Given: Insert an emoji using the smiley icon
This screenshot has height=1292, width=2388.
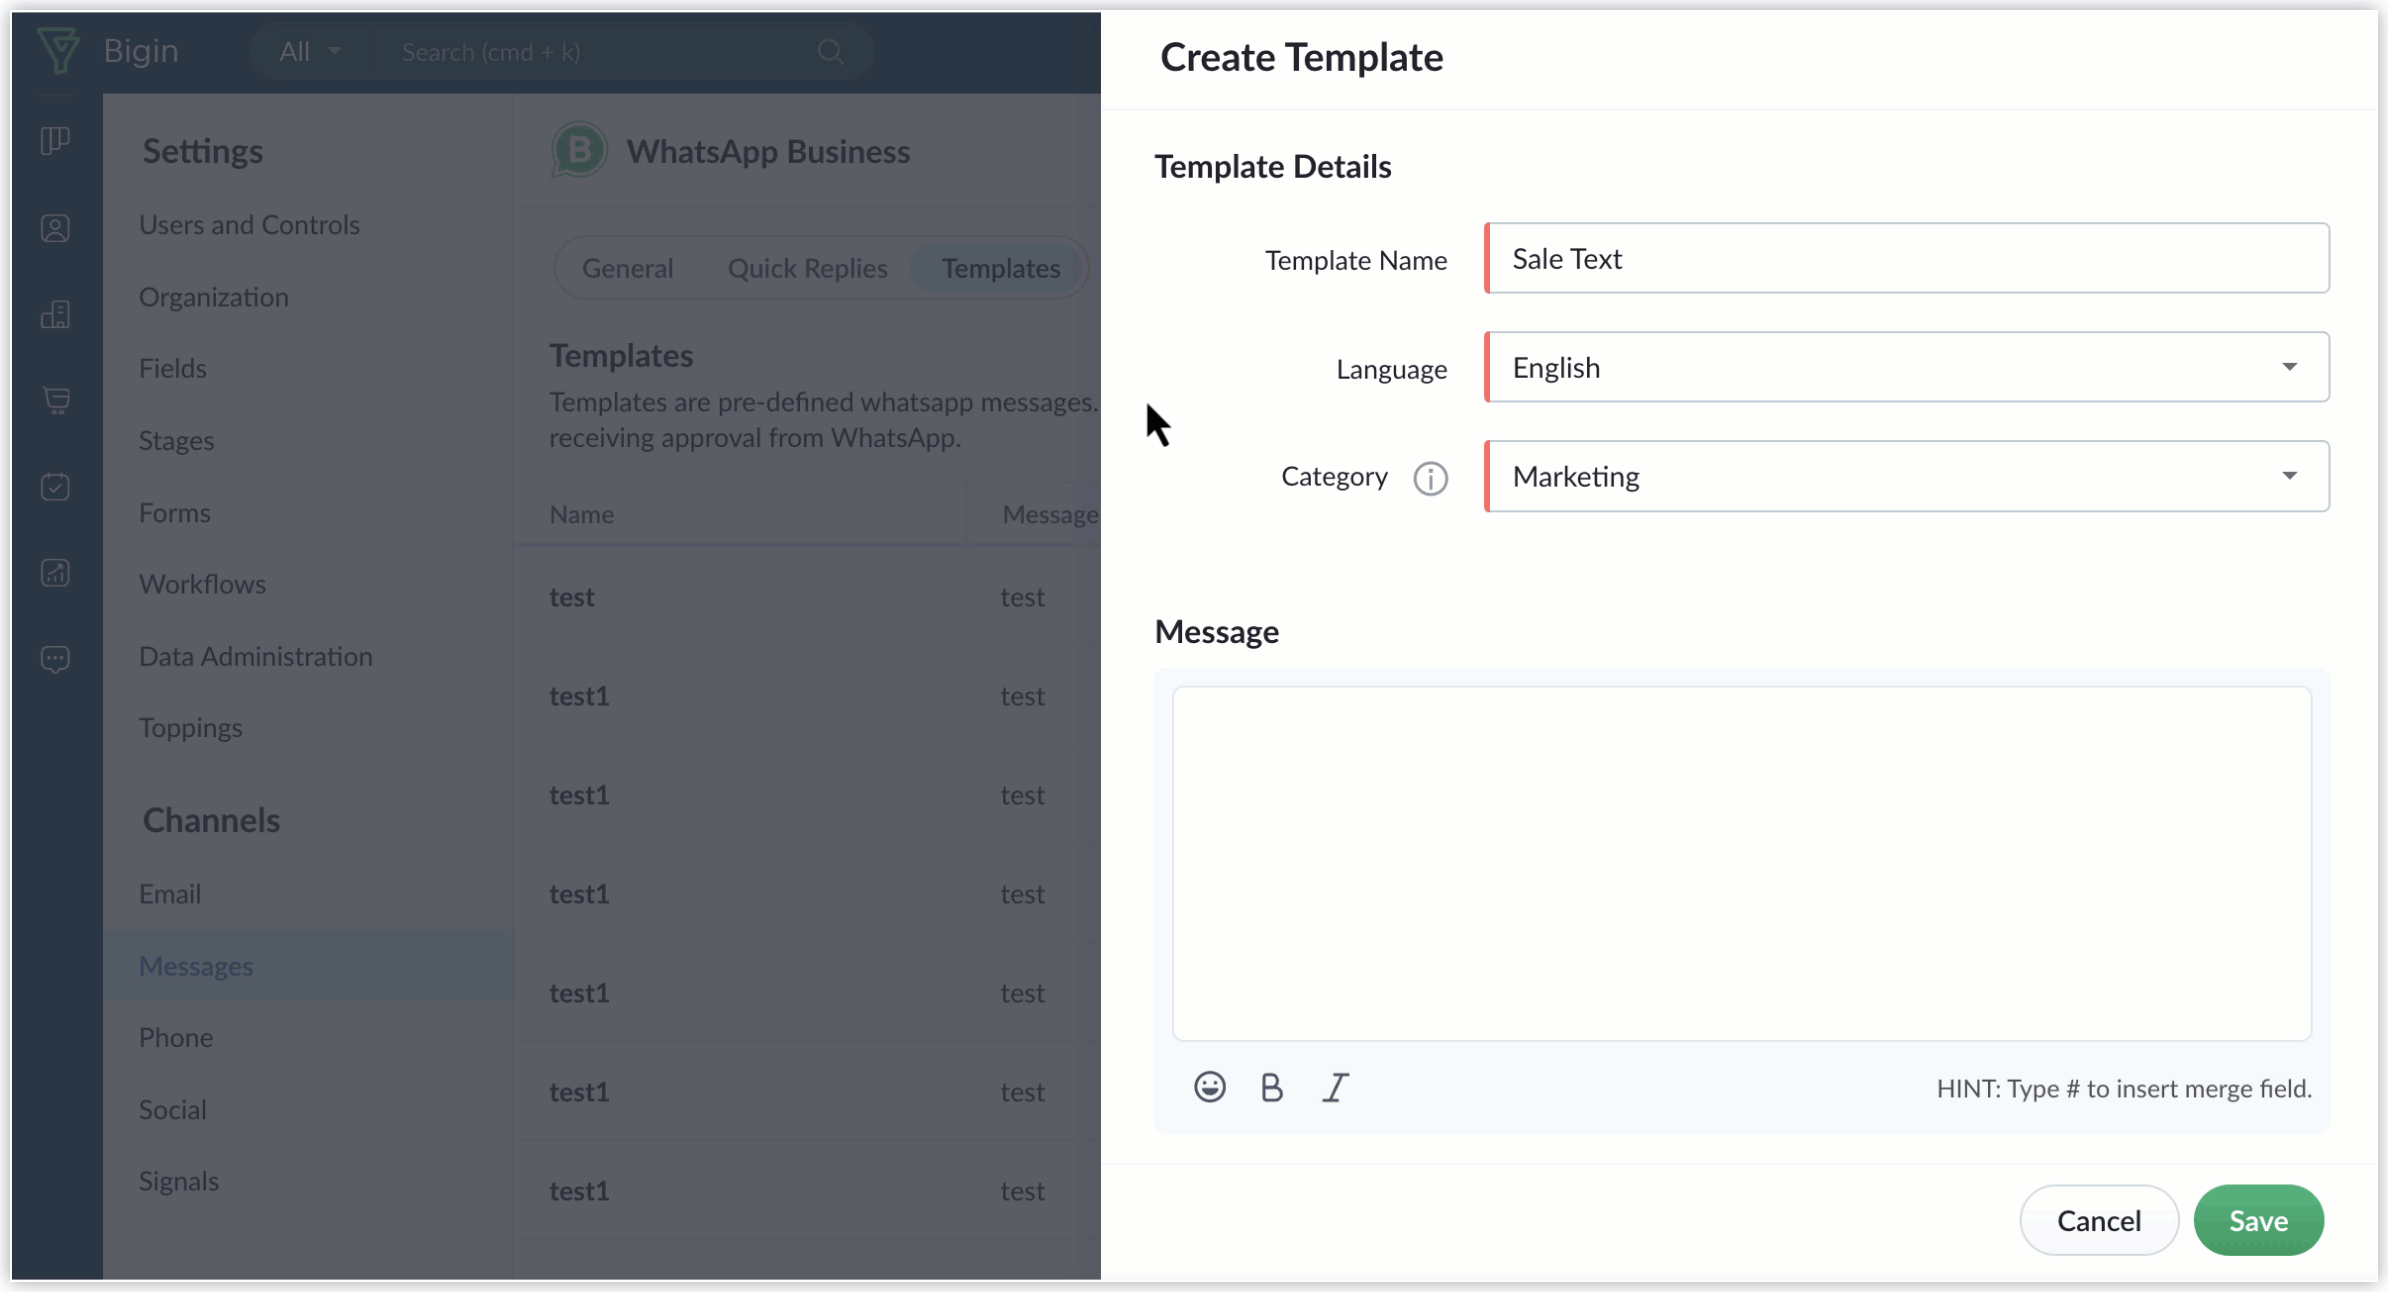Looking at the screenshot, I should pyautogui.click(x=1209, y=1087).
